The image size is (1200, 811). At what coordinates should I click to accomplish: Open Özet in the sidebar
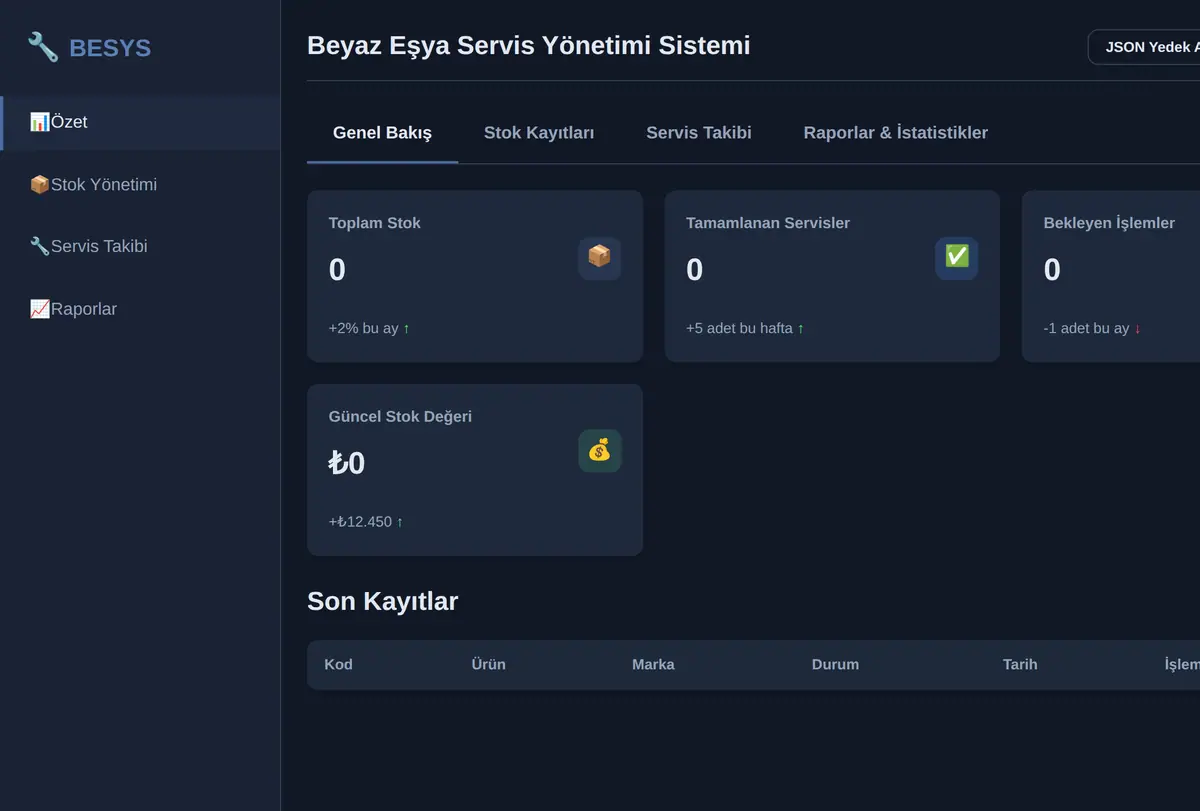(140, 123)
